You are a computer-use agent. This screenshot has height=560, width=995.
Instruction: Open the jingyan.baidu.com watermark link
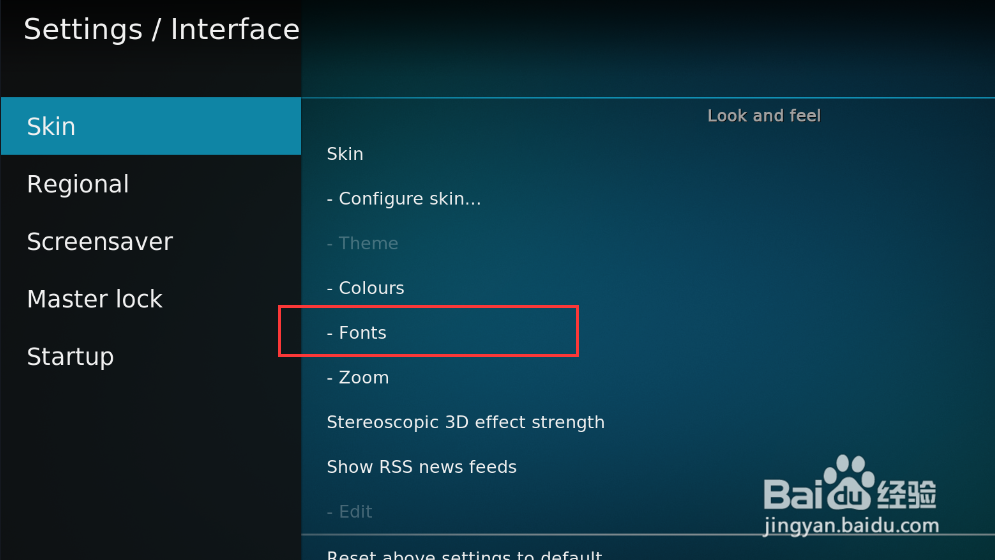(x=851, y=526)
